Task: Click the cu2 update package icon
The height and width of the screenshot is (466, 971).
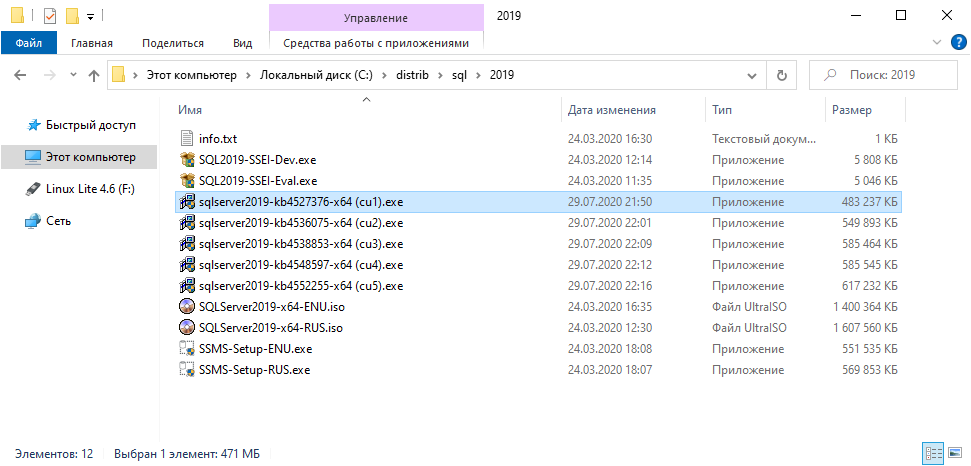Action: click(187, 223)
